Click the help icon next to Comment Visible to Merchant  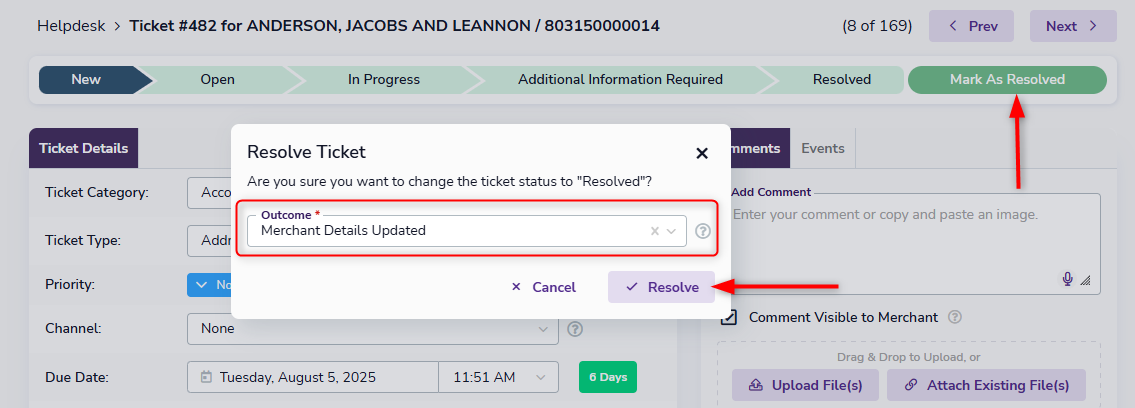point(955,317)
